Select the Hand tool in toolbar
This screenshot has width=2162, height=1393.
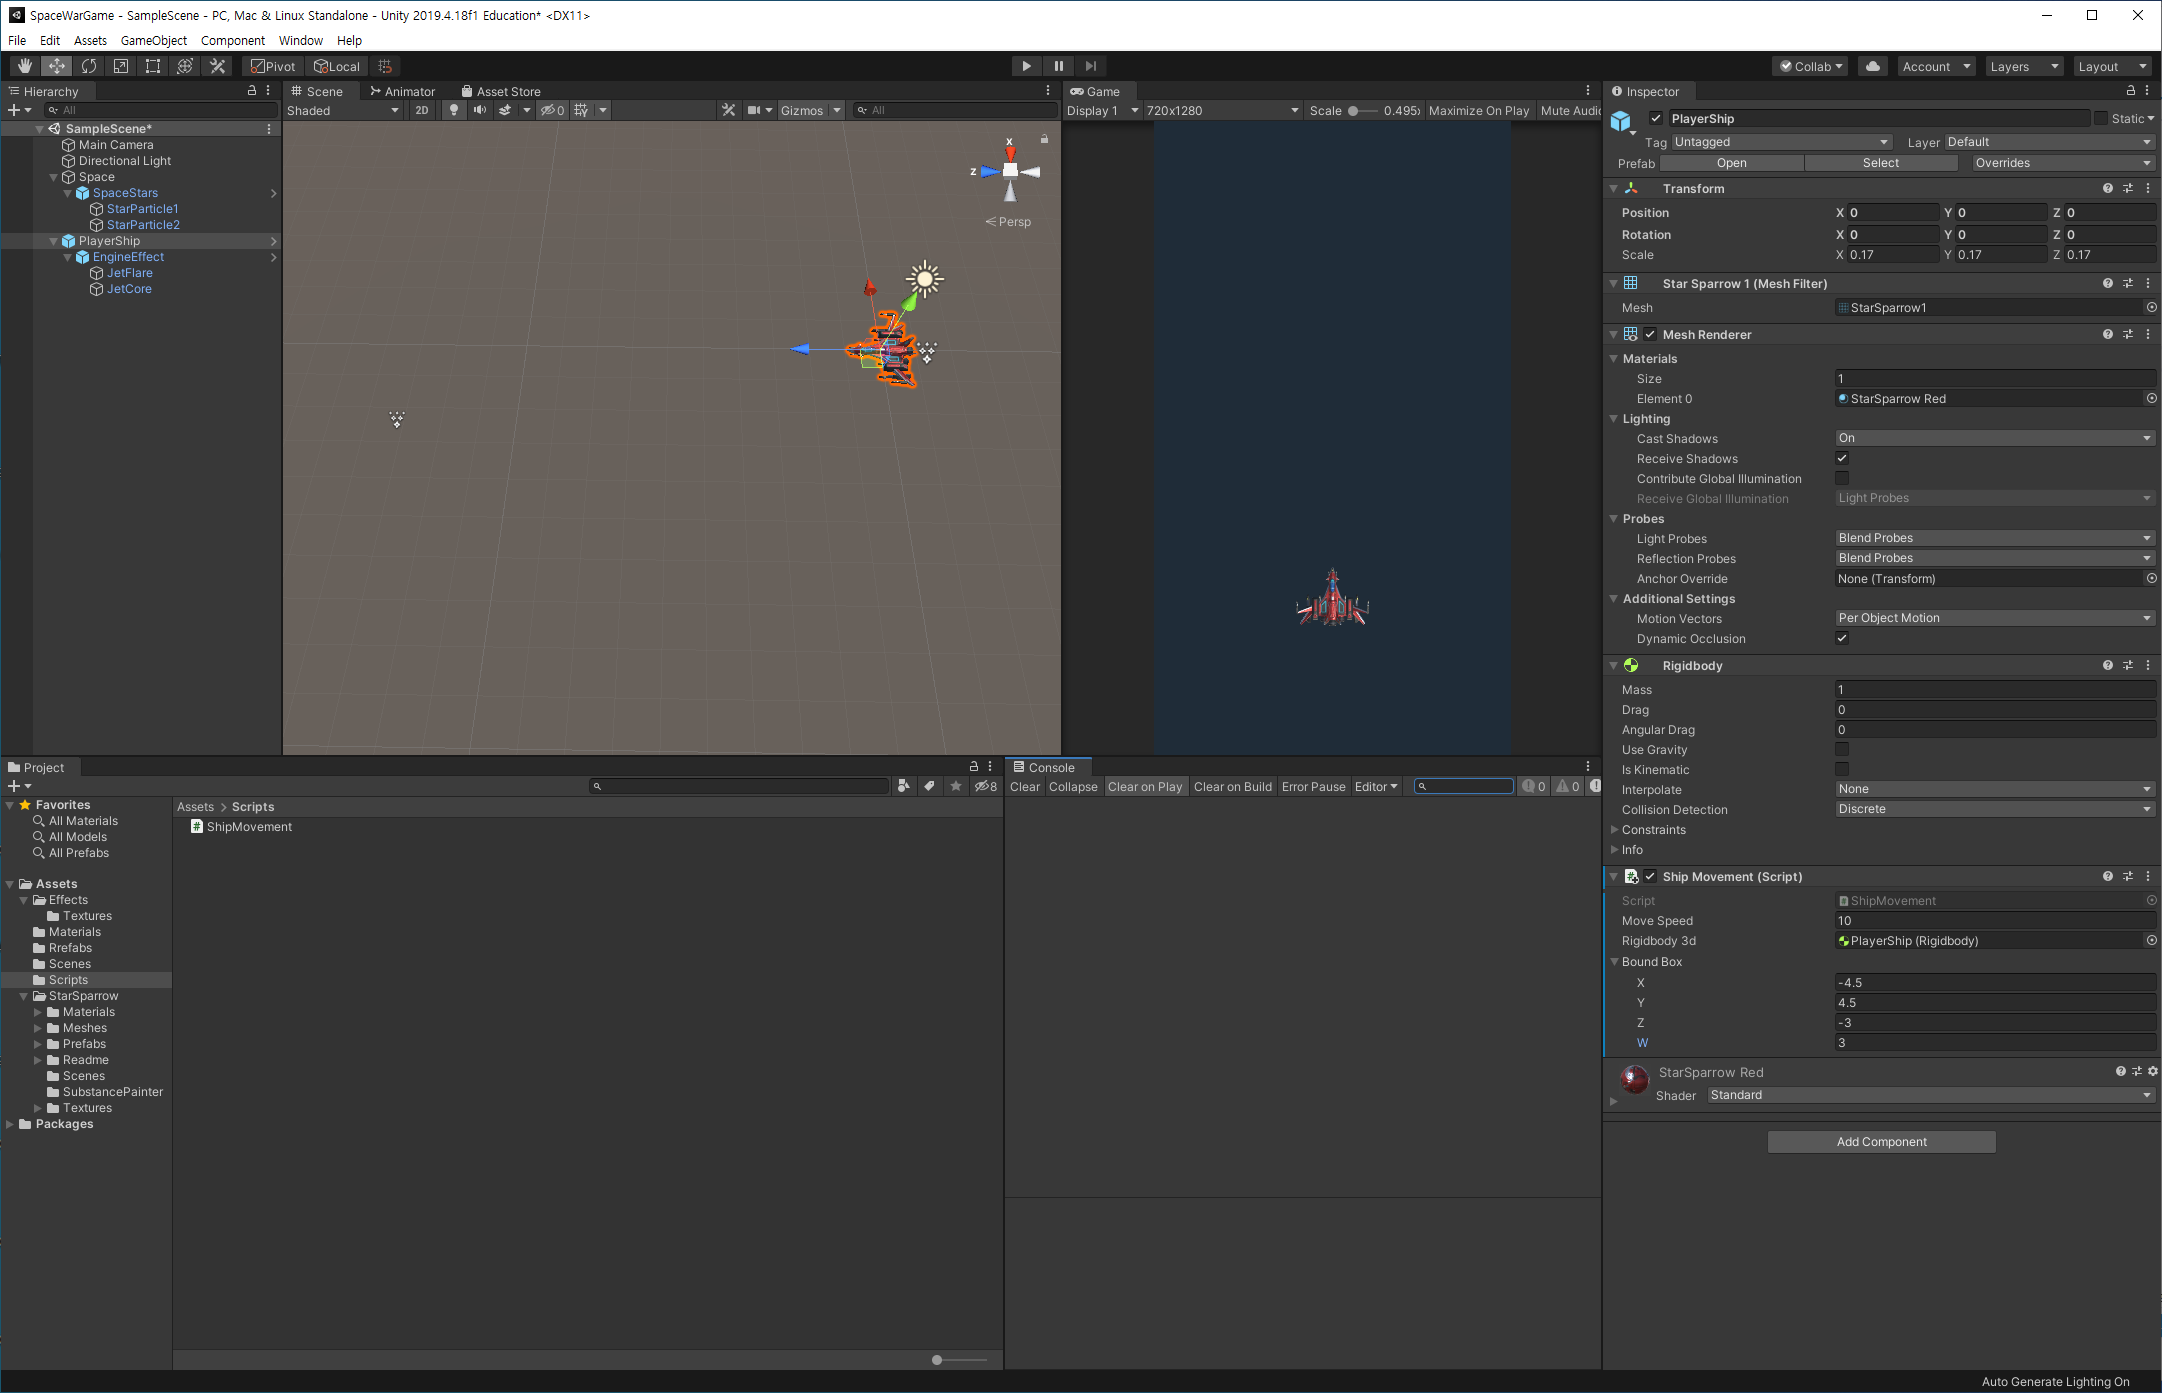pos(24,66)
